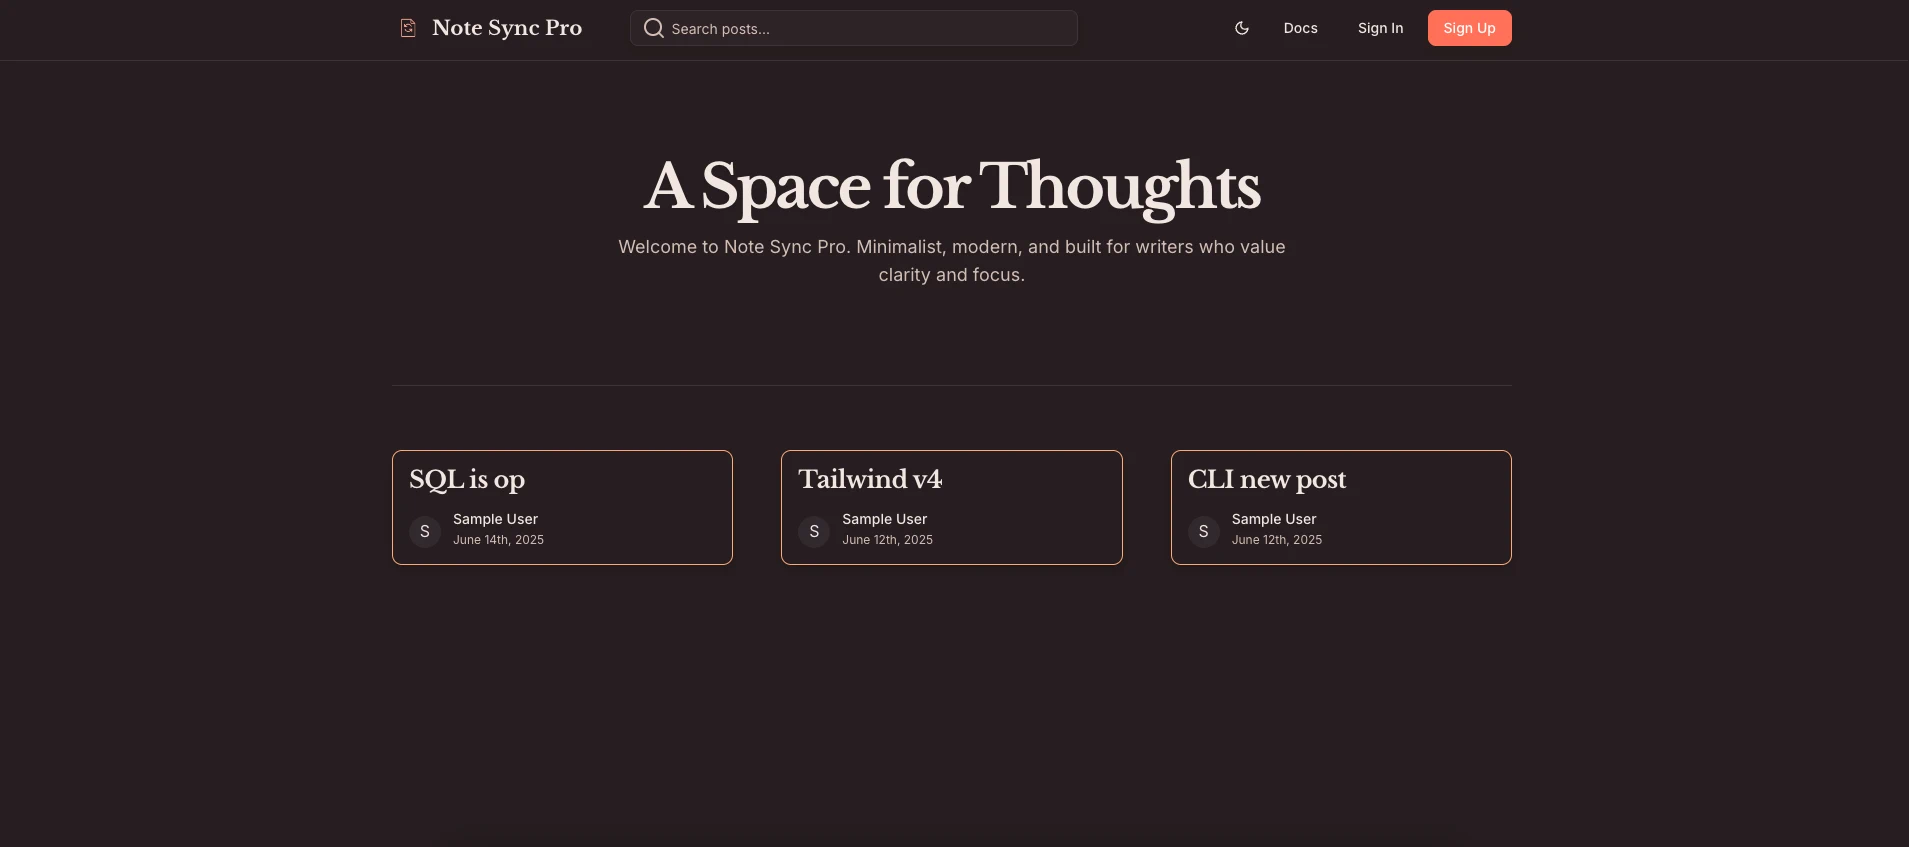Click the search magnifier icon
The width and height of the screenshot is (1909, 847).
(653, 28)
